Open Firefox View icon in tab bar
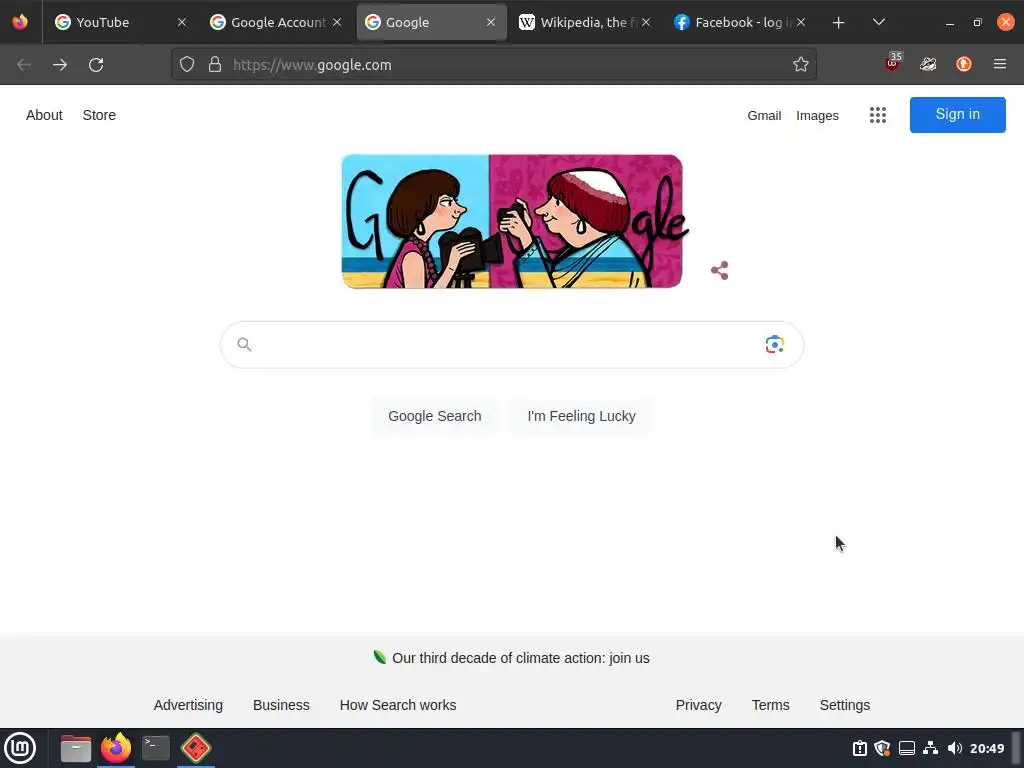The height and width of the screenshot is (768, 1024). point(20,22)
